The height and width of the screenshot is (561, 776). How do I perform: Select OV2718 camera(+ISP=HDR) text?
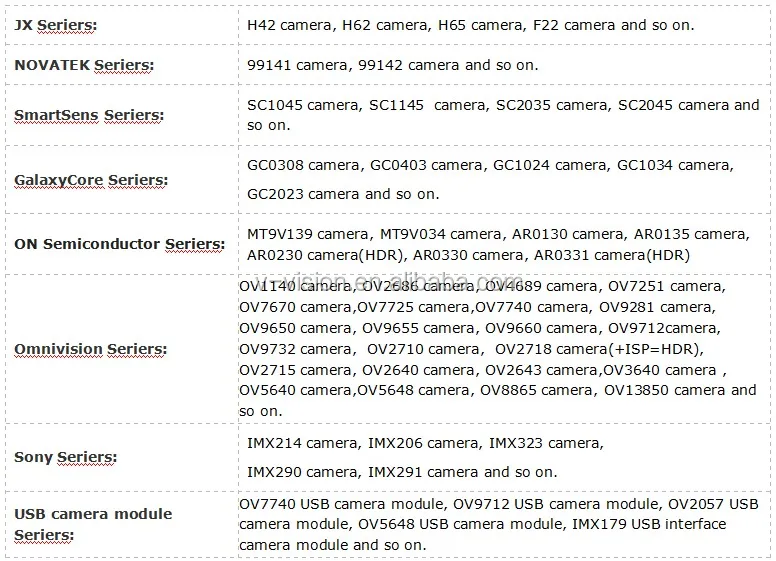point(599,350)
